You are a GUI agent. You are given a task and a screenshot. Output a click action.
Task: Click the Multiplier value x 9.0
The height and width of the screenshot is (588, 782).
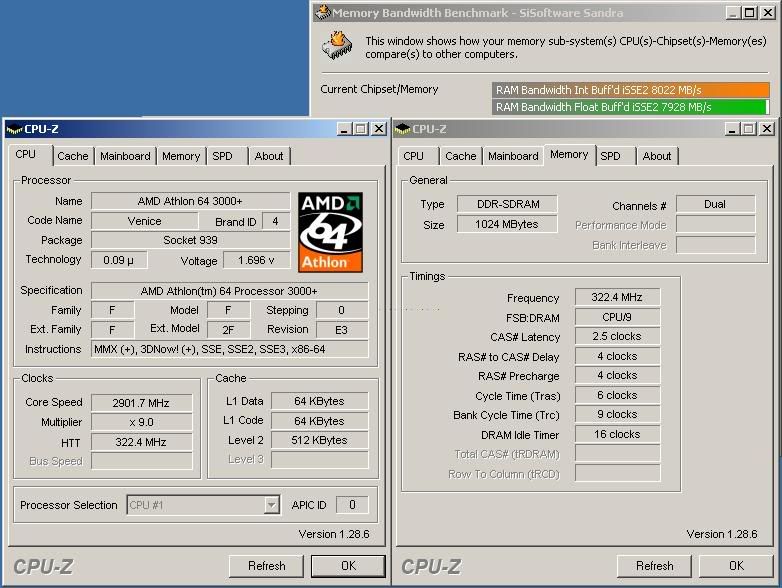click(142, 422)
